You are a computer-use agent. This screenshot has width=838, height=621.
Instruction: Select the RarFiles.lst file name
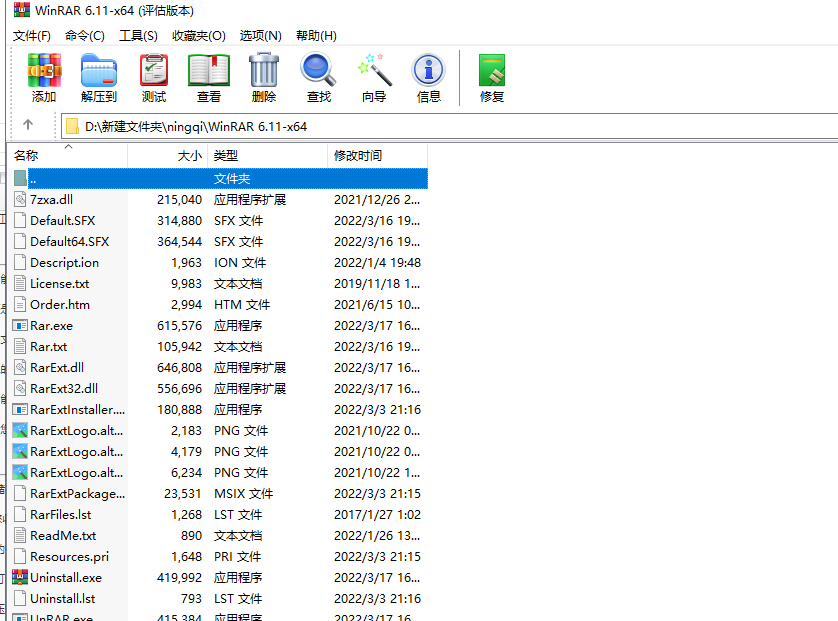point(60,515)
